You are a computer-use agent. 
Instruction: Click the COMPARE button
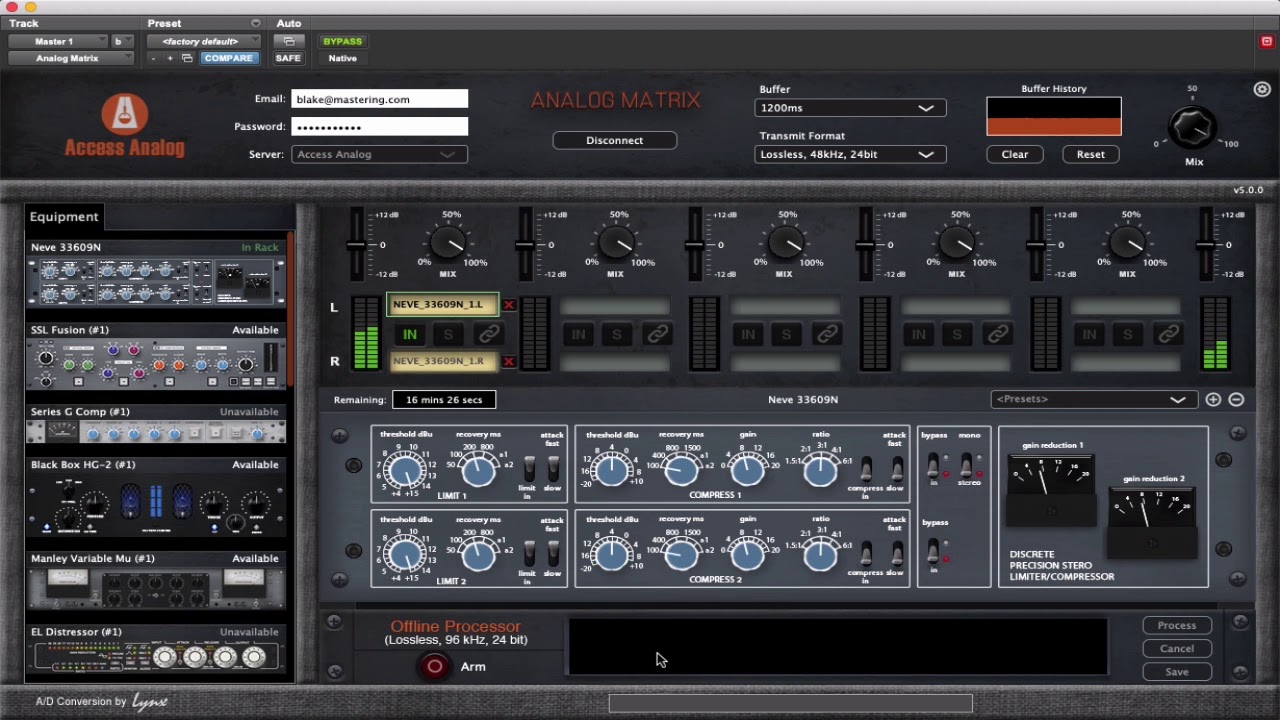229,58
